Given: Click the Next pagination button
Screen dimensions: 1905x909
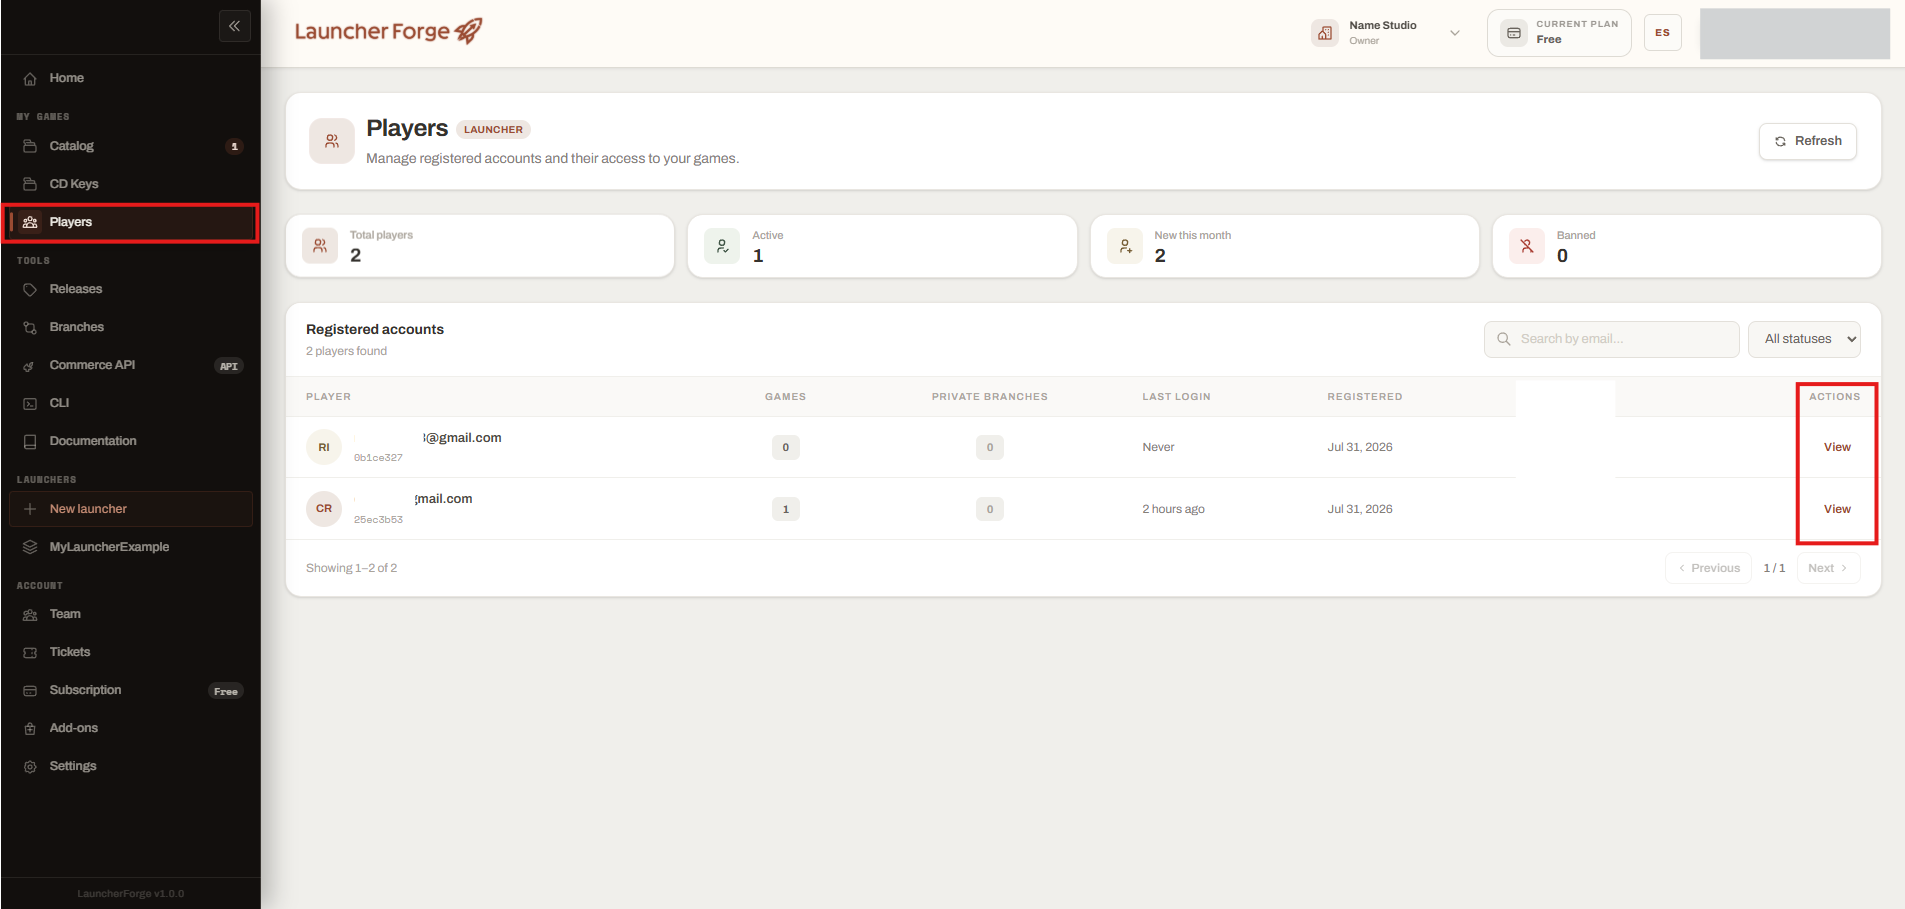Looking at the screenshot, I should (1828, 568).
